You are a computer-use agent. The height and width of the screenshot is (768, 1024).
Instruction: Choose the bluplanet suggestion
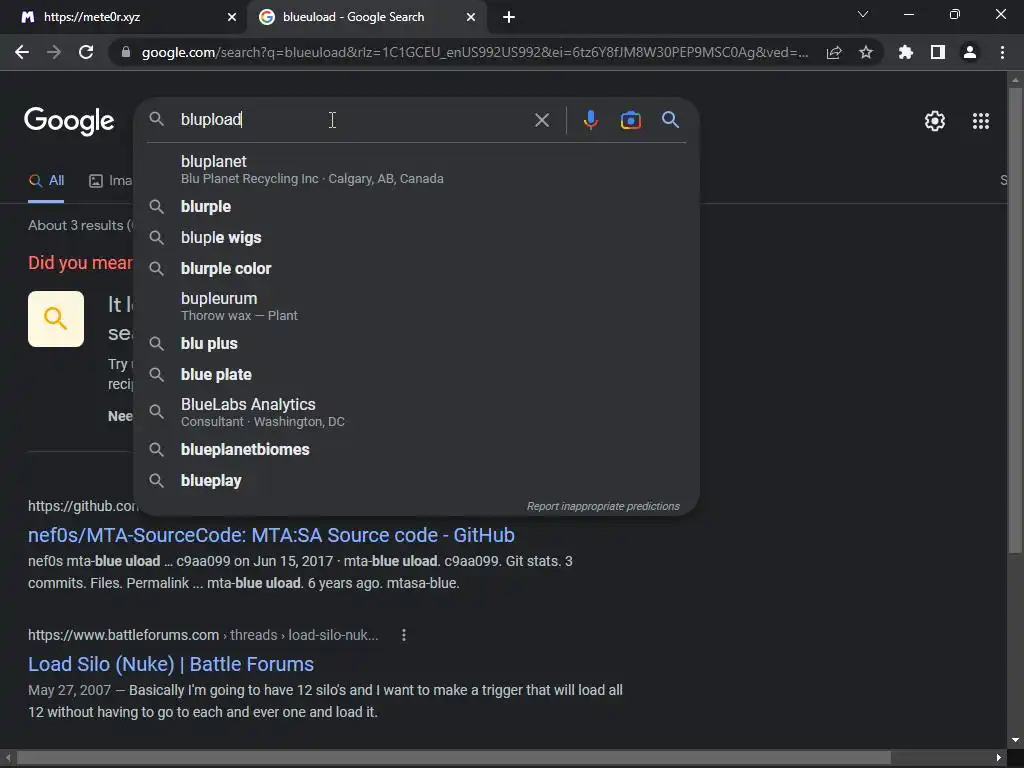click(x=417, y=169)
